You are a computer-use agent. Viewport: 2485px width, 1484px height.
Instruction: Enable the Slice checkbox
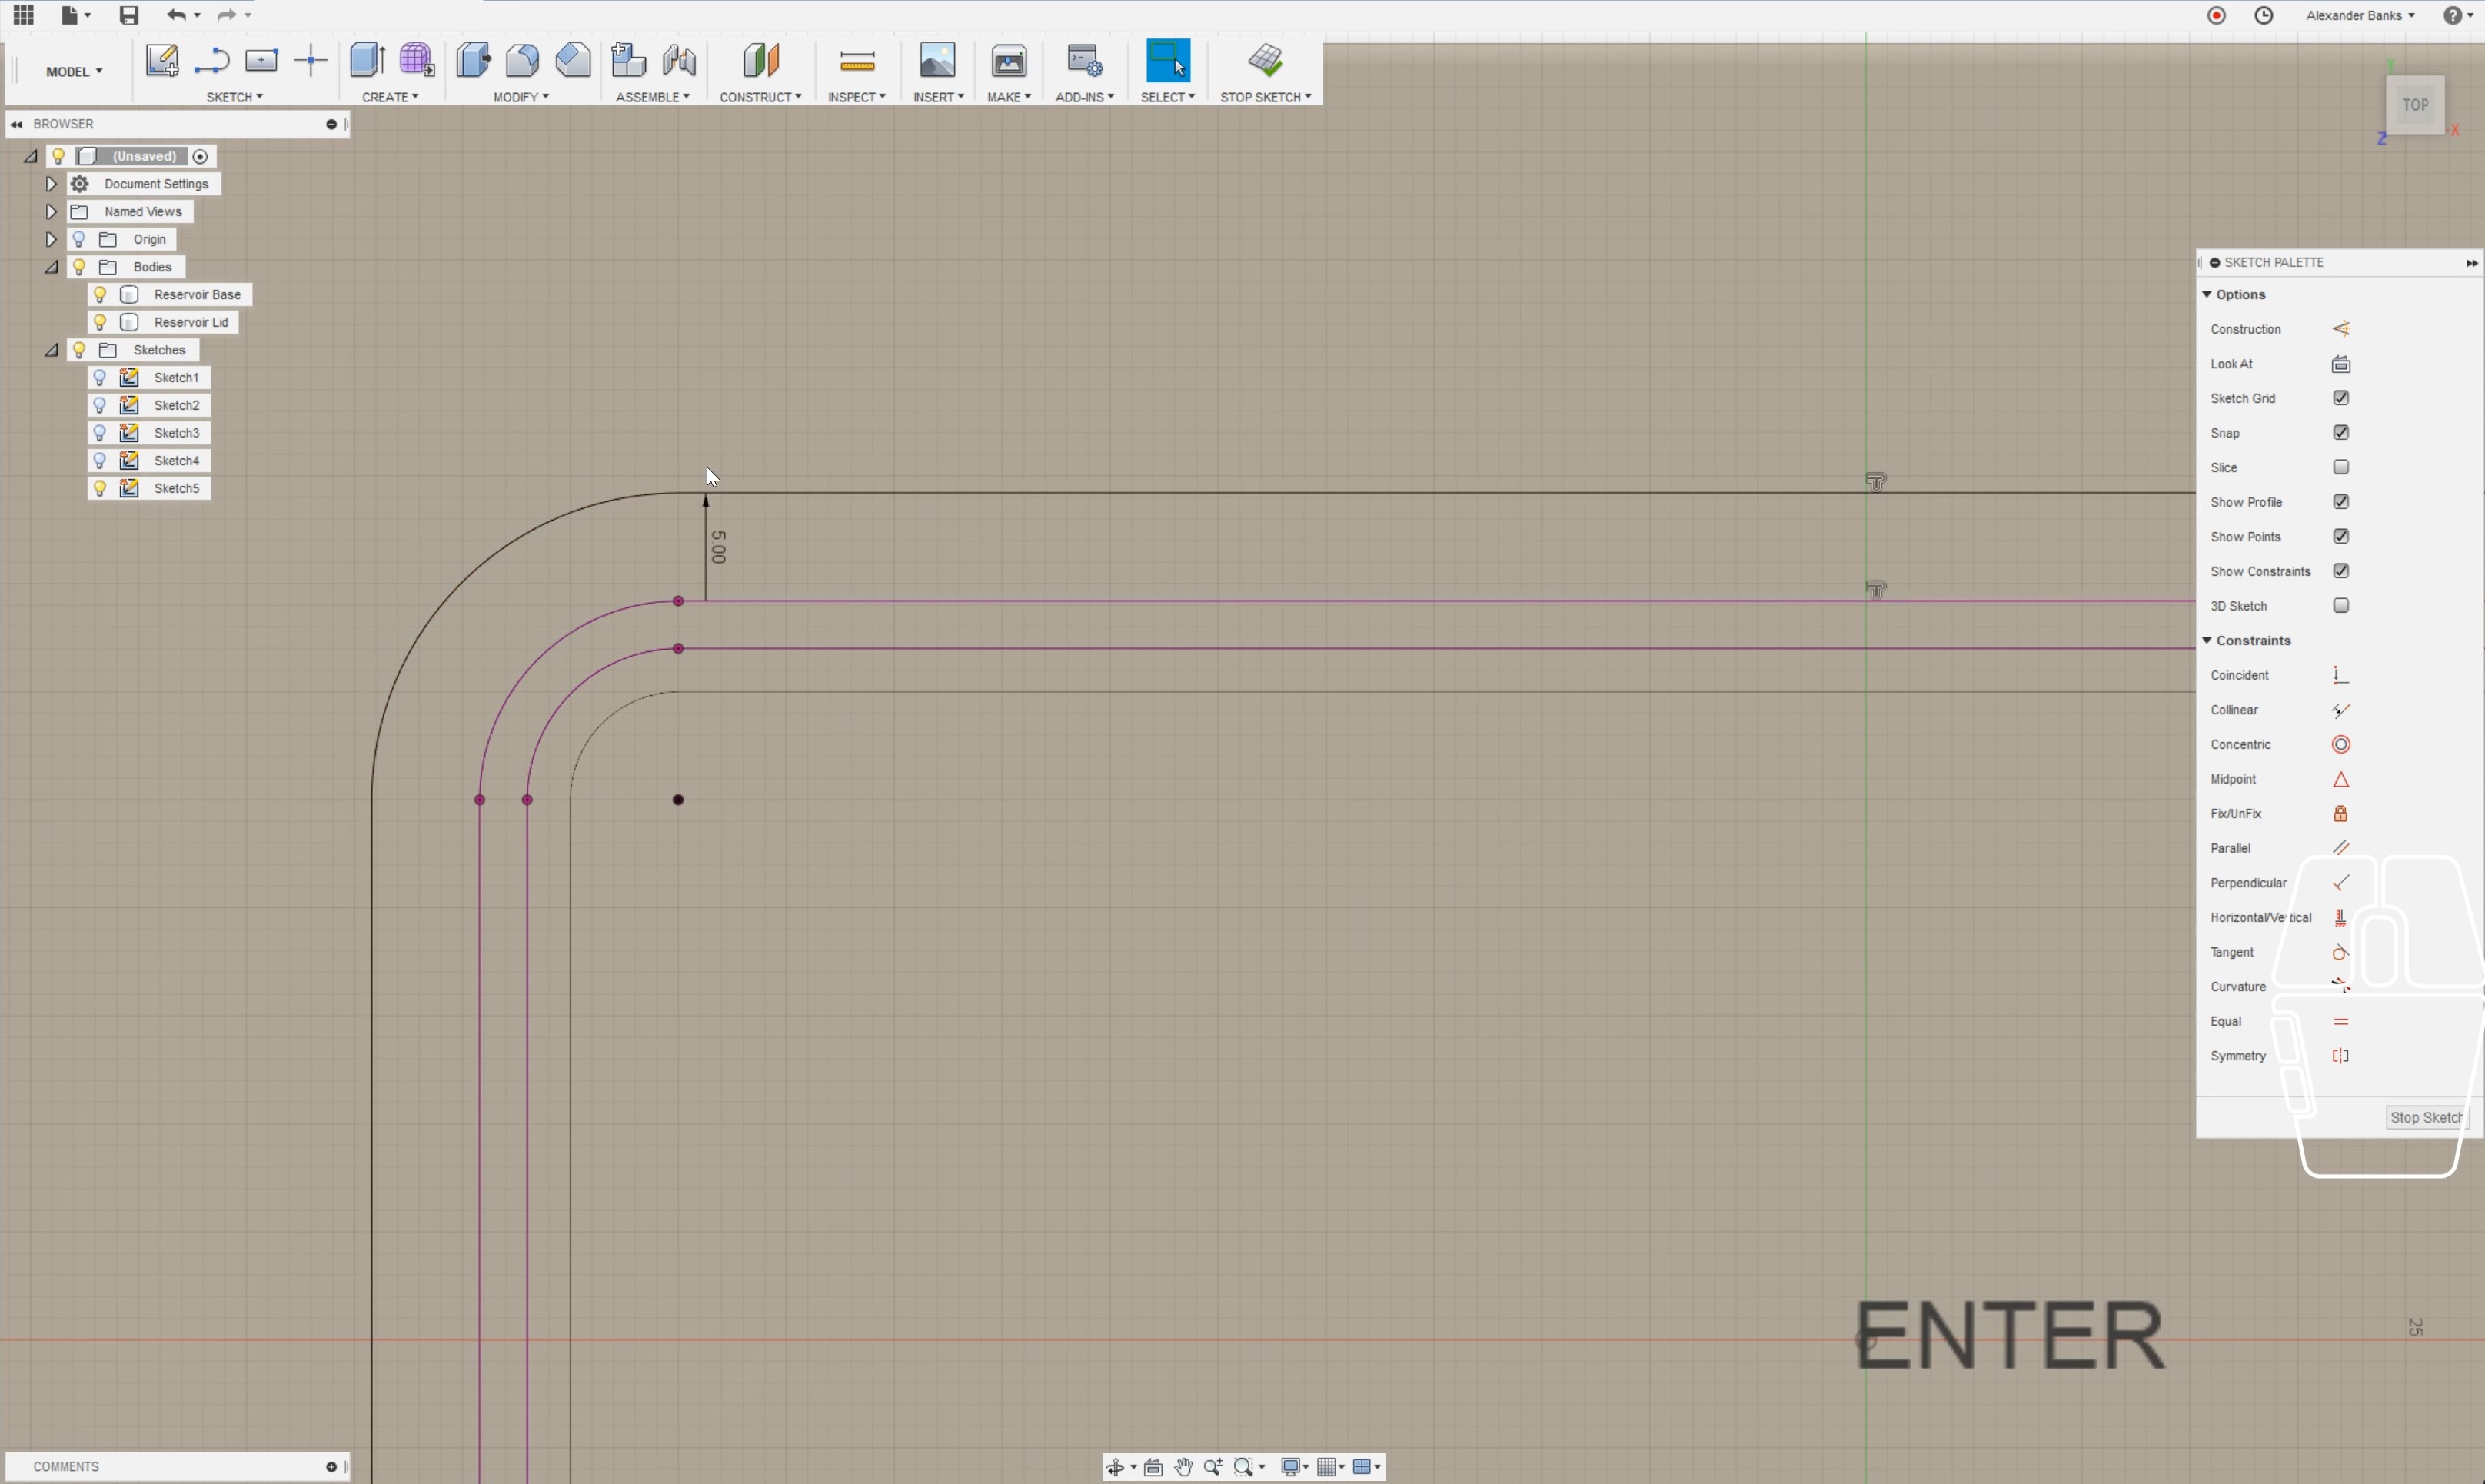click(x=2340, y=468)
